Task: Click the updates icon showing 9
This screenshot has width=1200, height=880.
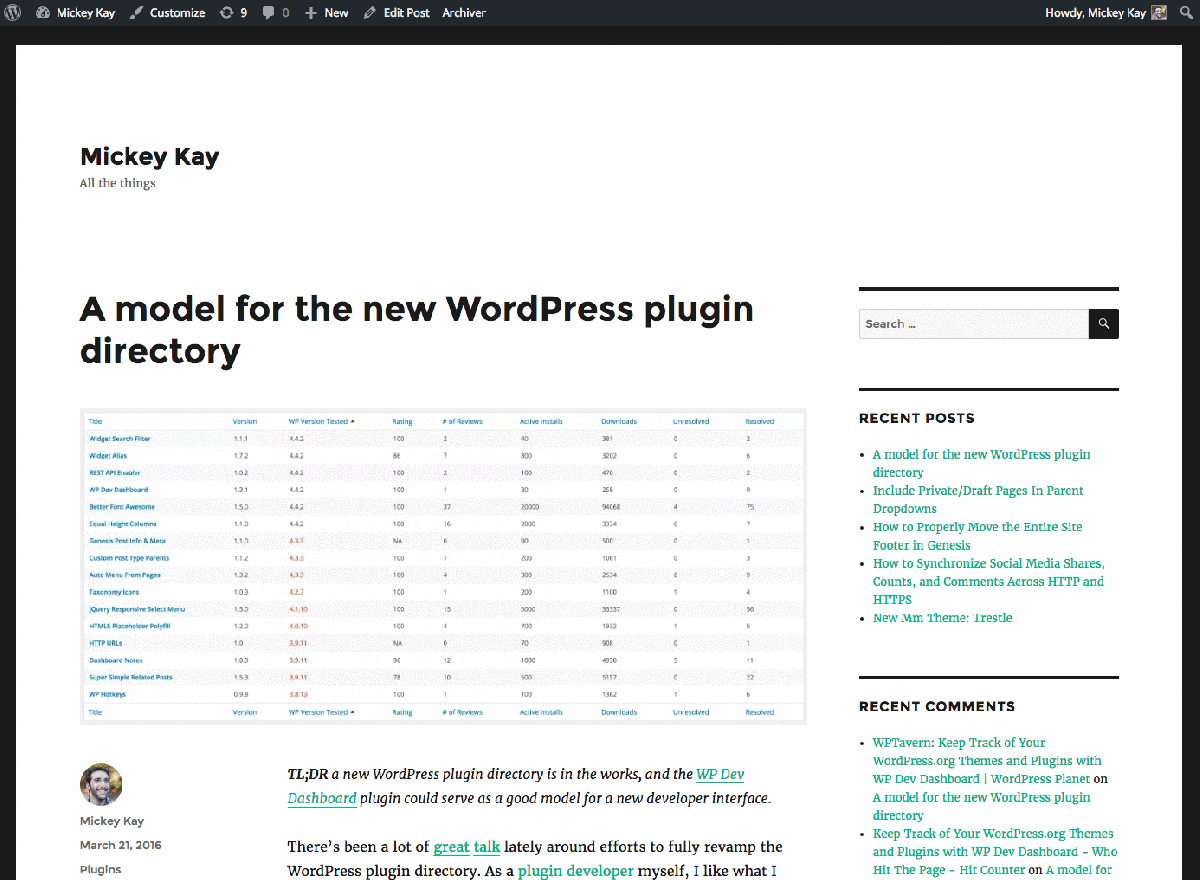Action: (x=233, y=13)
